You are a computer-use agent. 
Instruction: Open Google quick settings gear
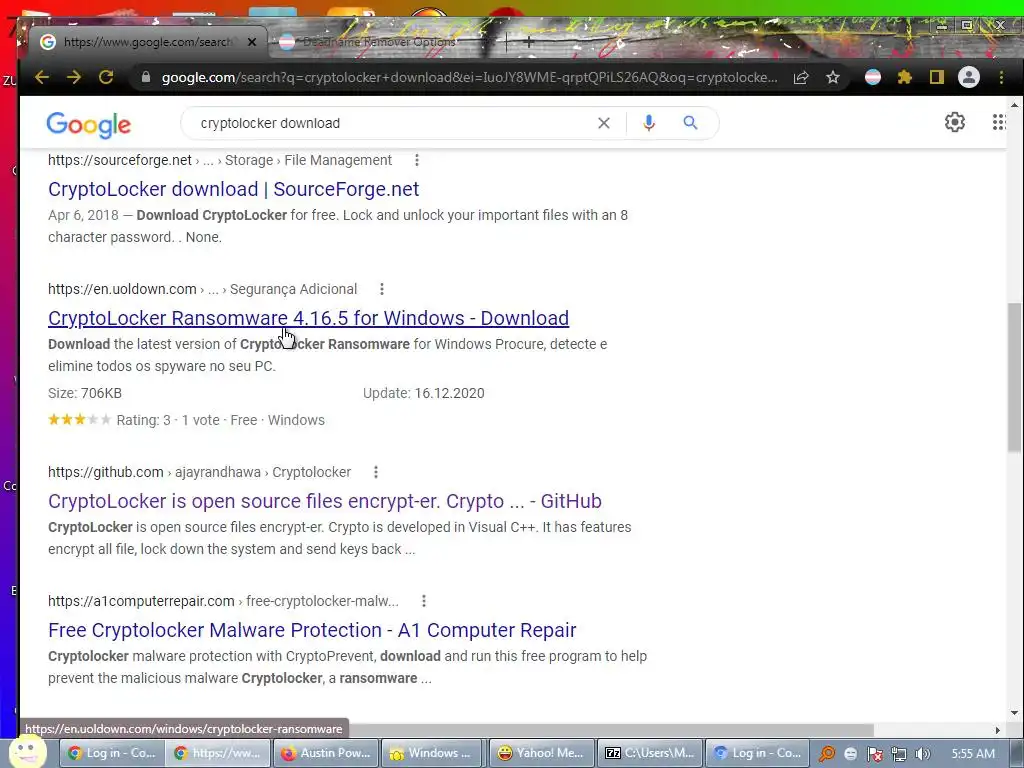(955, 122)
